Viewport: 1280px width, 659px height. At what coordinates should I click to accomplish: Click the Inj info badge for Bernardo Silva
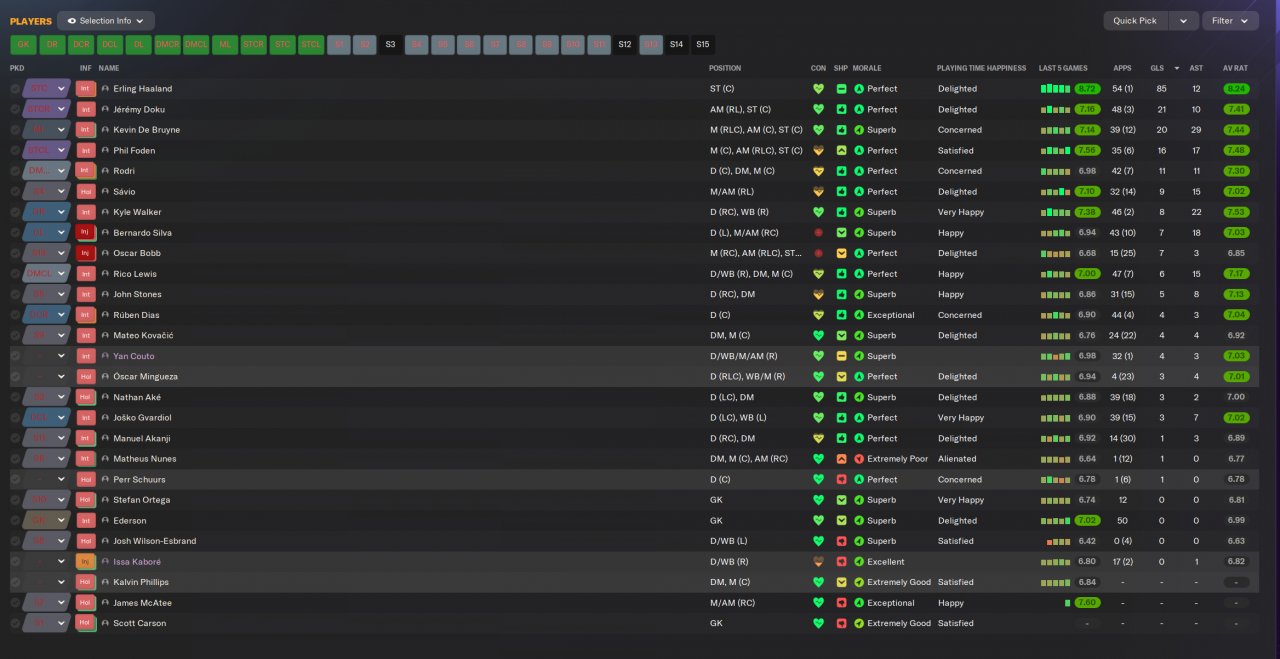[x=85, y=233]
